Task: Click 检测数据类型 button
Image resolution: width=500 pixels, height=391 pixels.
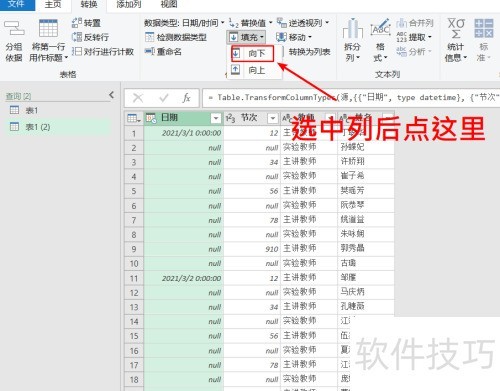Action: (x=176, y=37)
